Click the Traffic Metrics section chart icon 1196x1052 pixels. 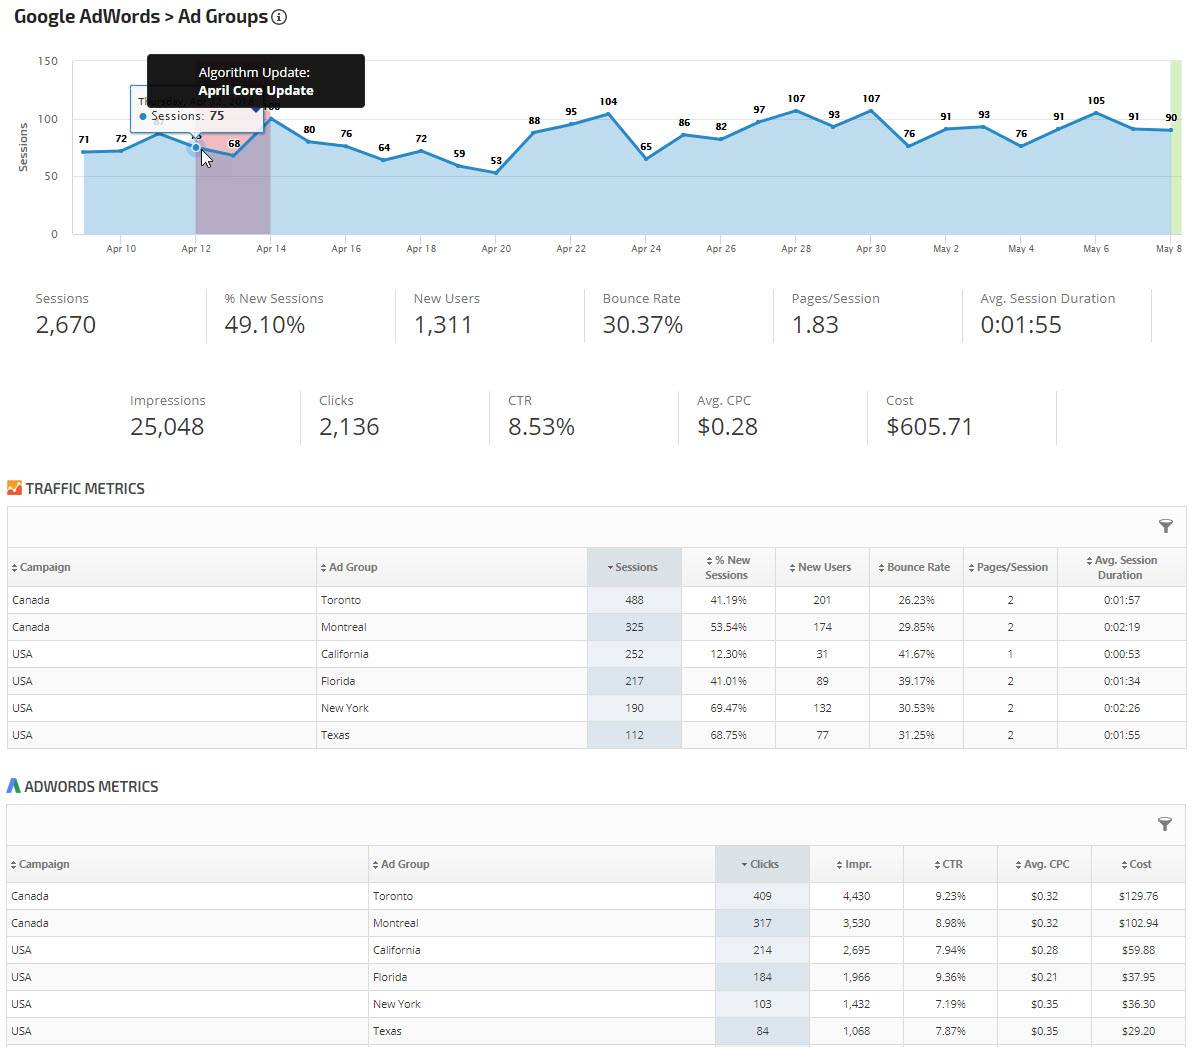pyautogui.click(x=14, y=488)
